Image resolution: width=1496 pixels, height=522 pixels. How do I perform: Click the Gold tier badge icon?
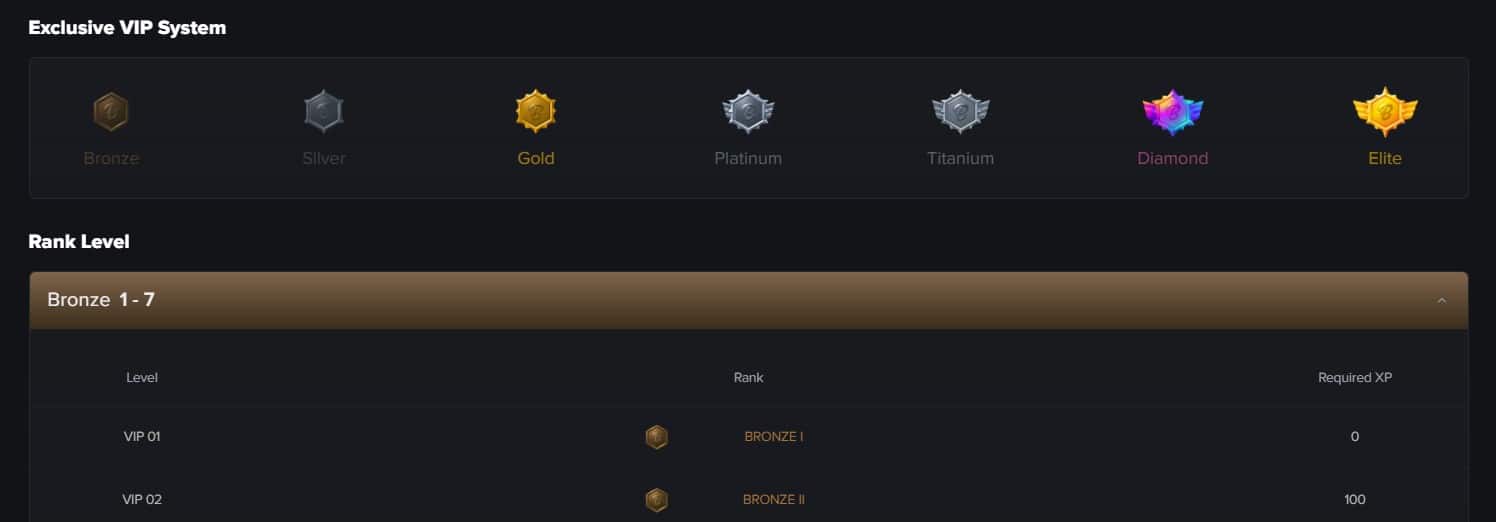[536, 111]
